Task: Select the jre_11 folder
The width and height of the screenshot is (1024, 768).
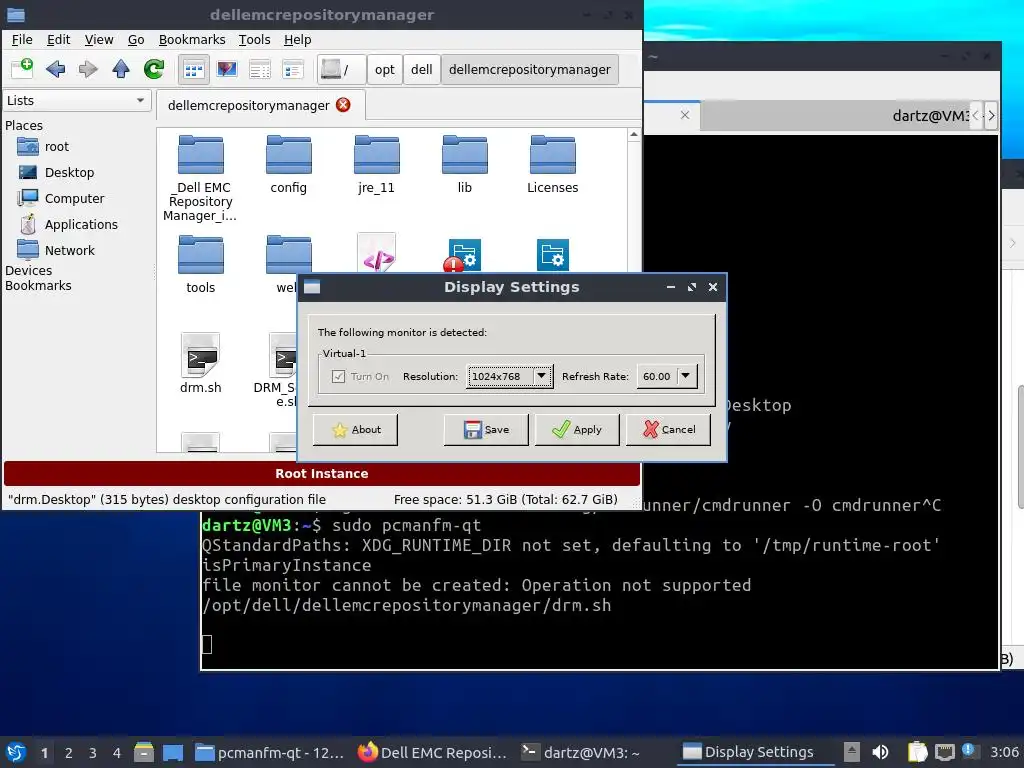Action: coord(376,165)
